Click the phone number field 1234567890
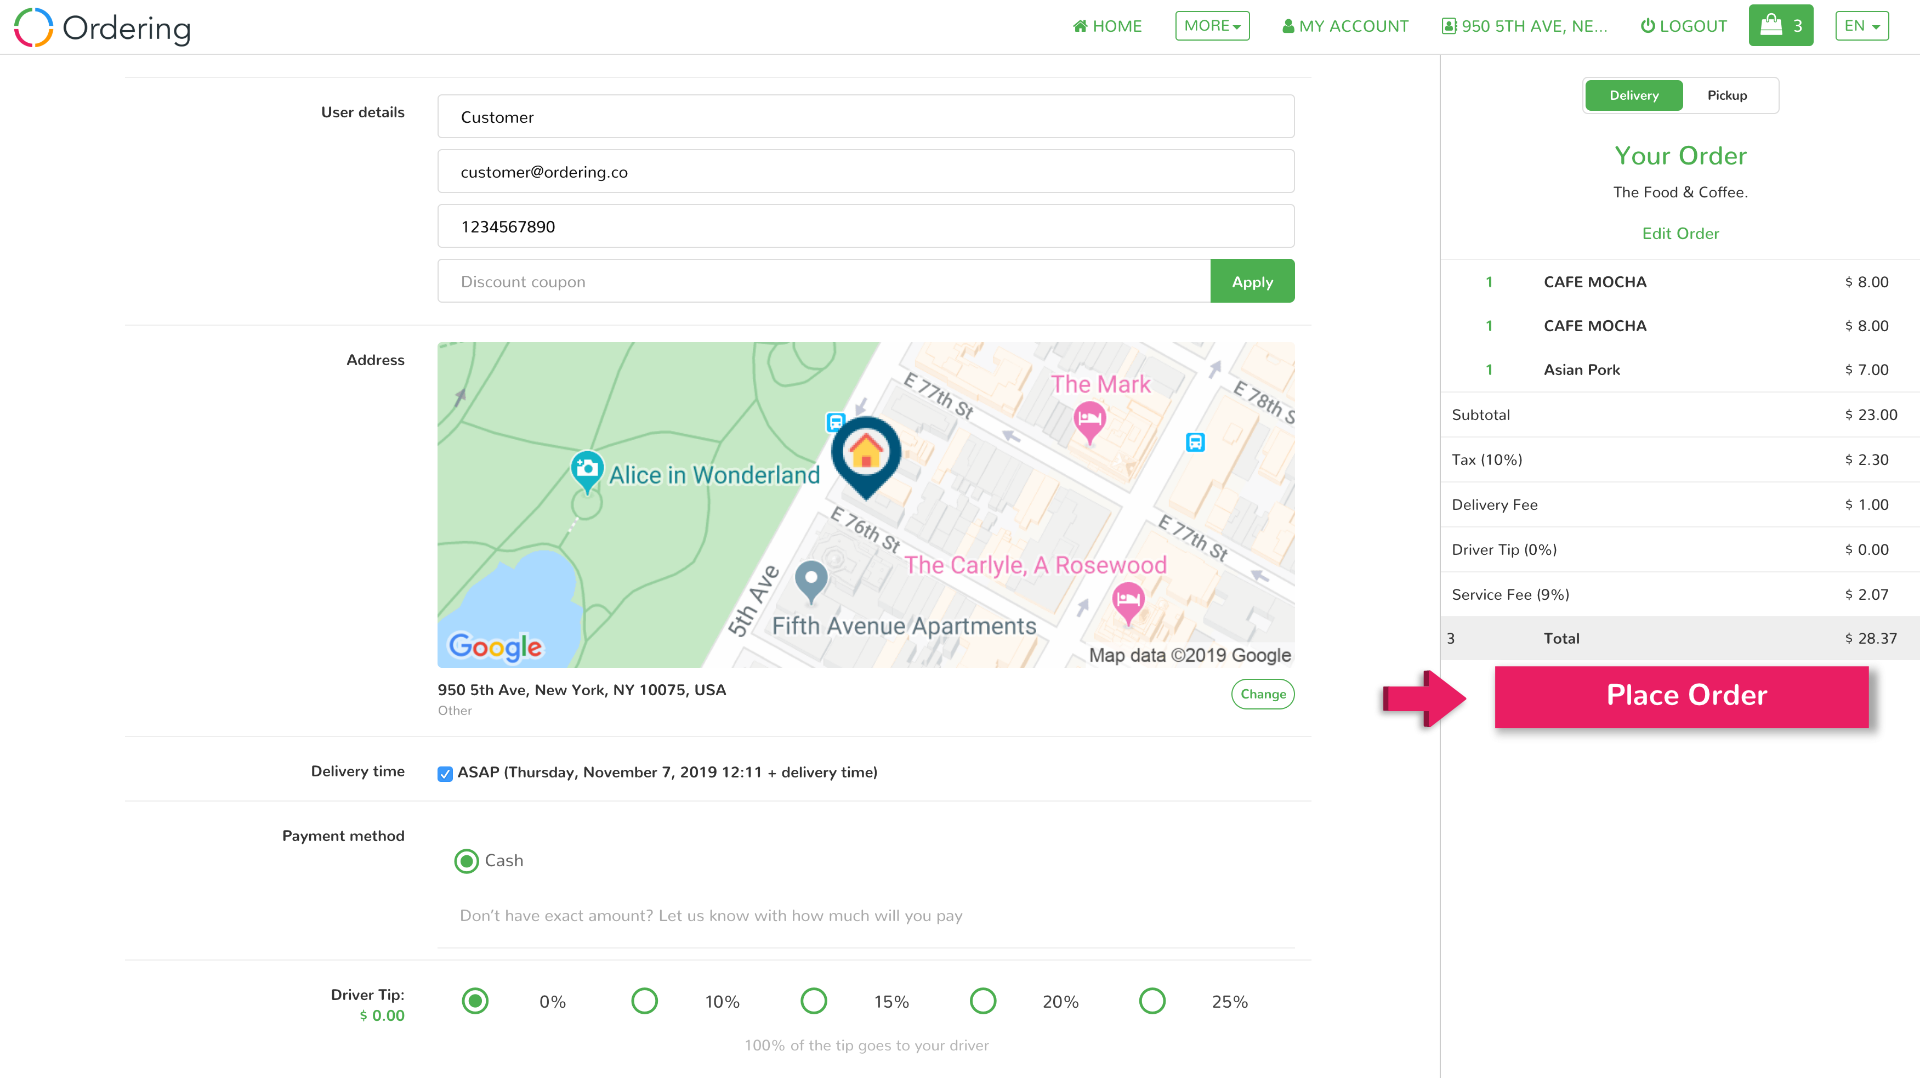The height and width of the screenshot is (1080, 1920). pos(866,227)
